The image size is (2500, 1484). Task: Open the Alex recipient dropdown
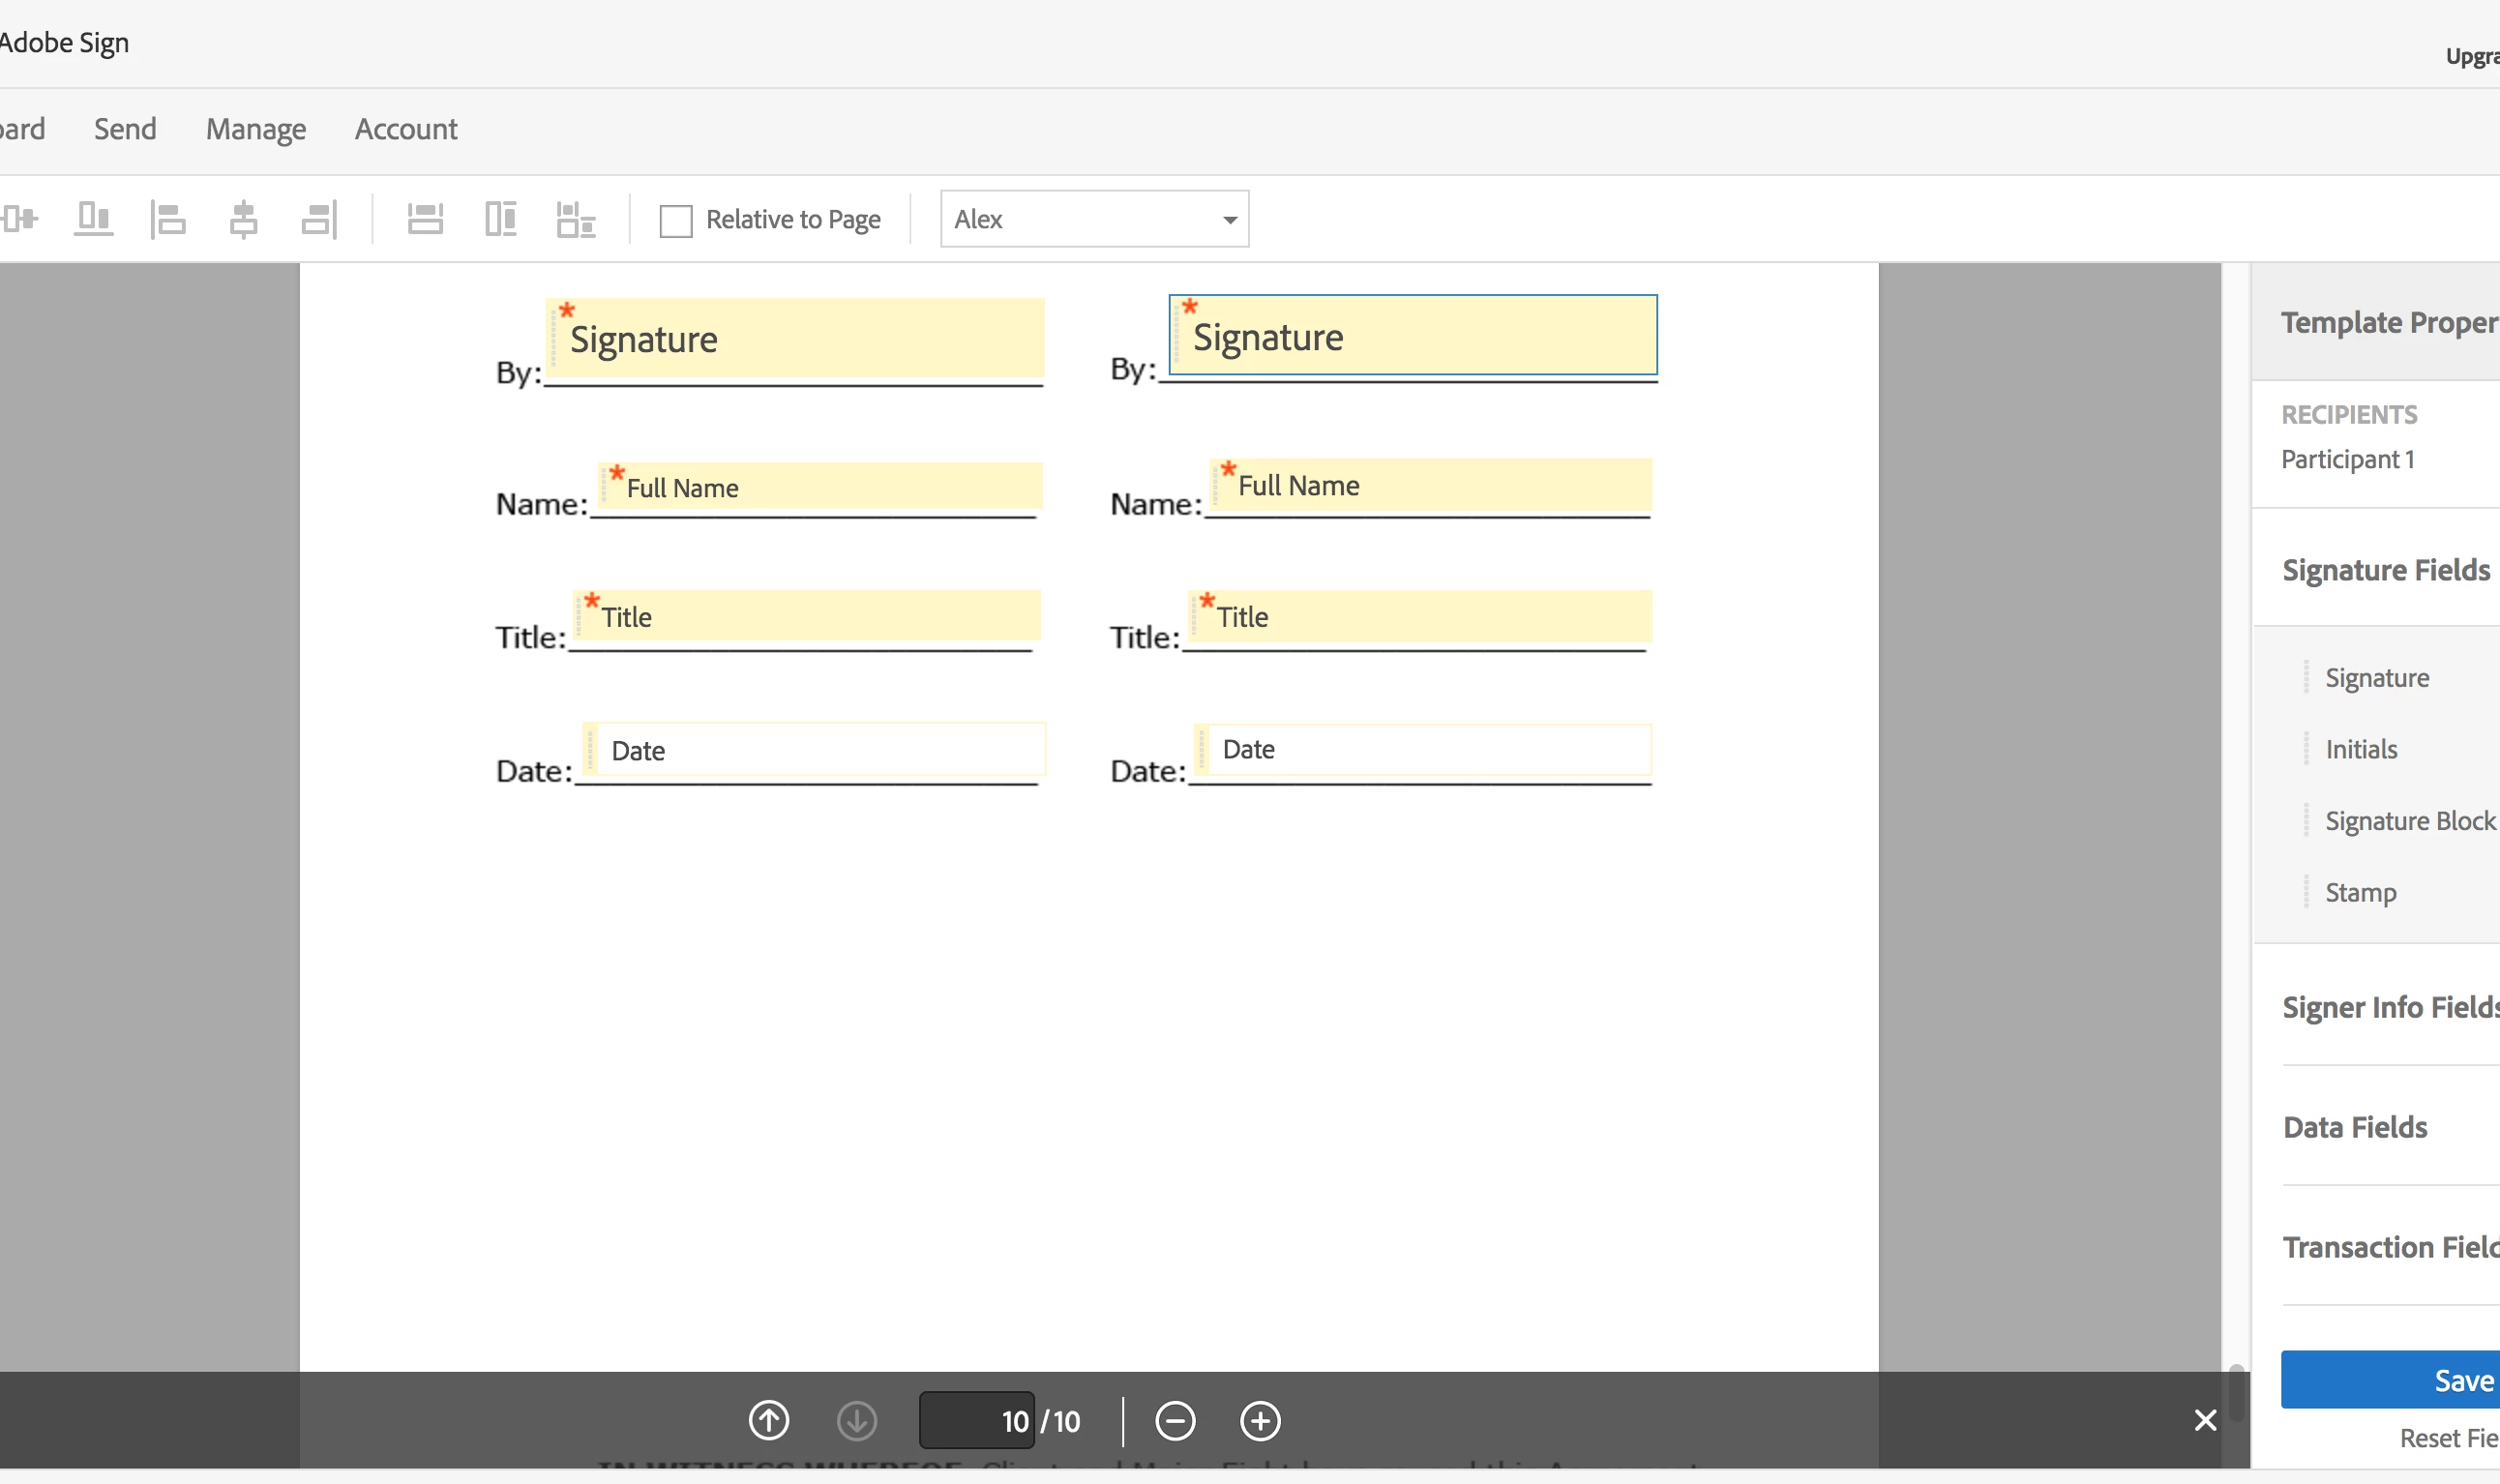[1094, 219]
